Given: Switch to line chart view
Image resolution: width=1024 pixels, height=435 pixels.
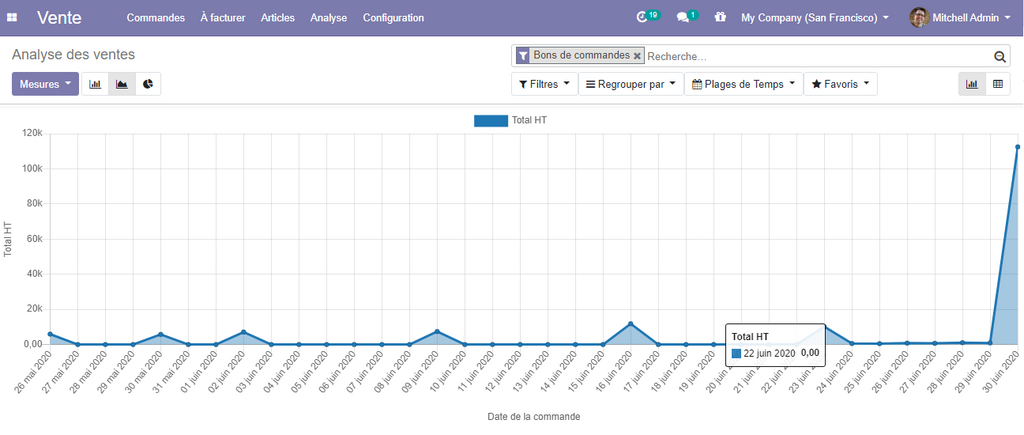Looking at the screenshot, I should [121, 84].
